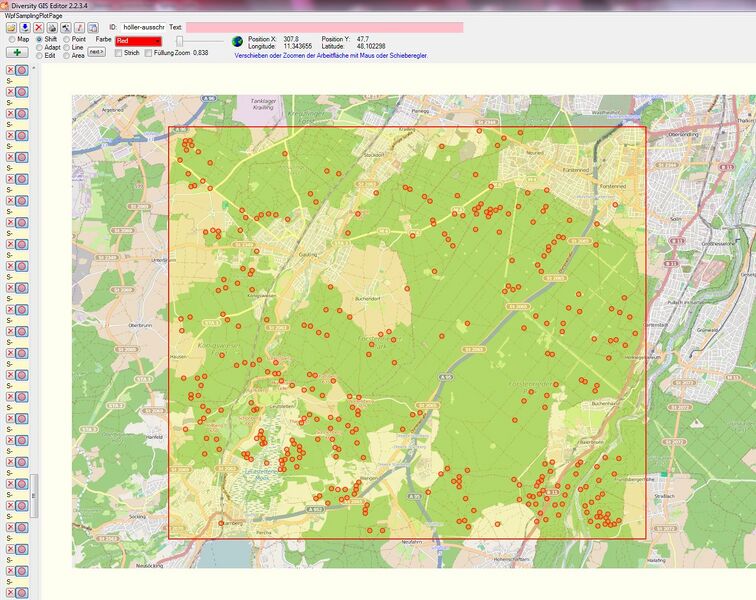Click the print toolbar icon
The width and height of the screenshot is (756, 600).
point(53,27)
